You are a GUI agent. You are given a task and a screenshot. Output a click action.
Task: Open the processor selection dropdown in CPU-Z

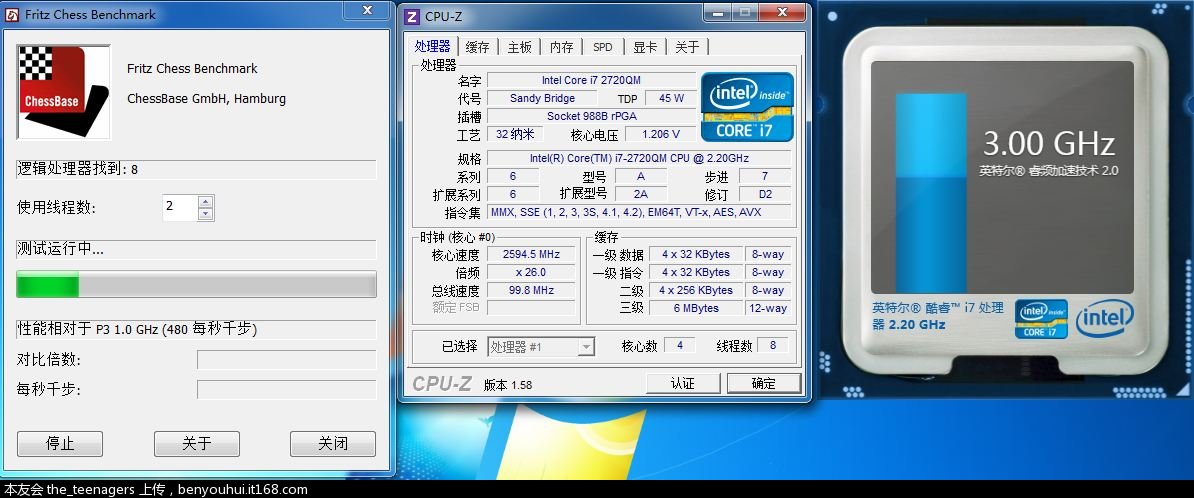(586, 347)
